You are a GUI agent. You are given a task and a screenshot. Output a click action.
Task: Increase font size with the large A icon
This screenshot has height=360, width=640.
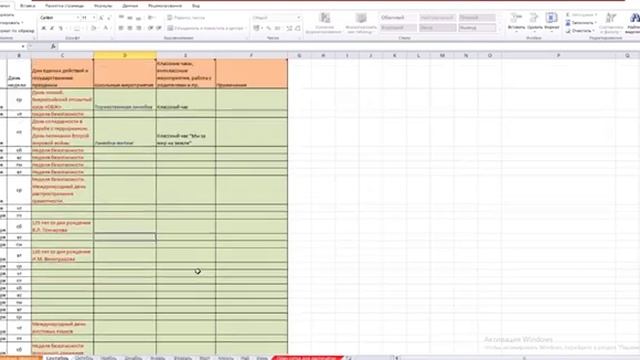(x=101, y=18)
